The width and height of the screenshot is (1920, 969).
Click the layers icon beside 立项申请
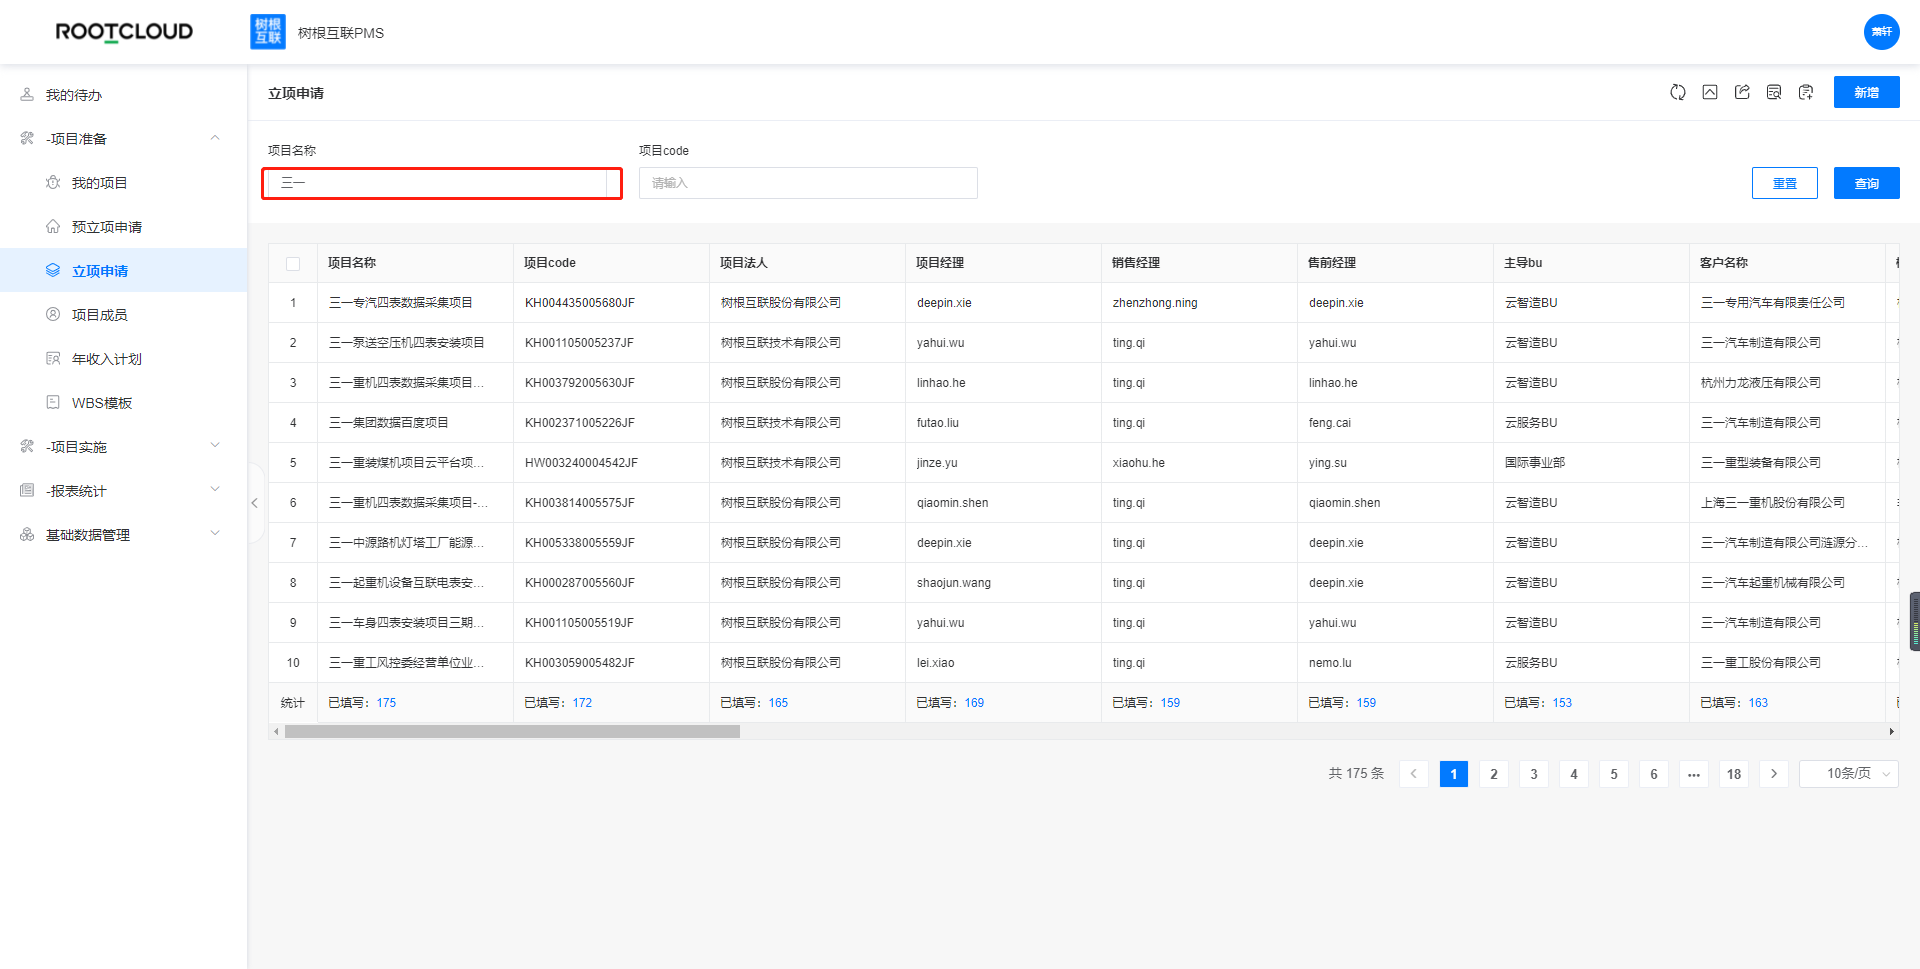pos(53,271)
